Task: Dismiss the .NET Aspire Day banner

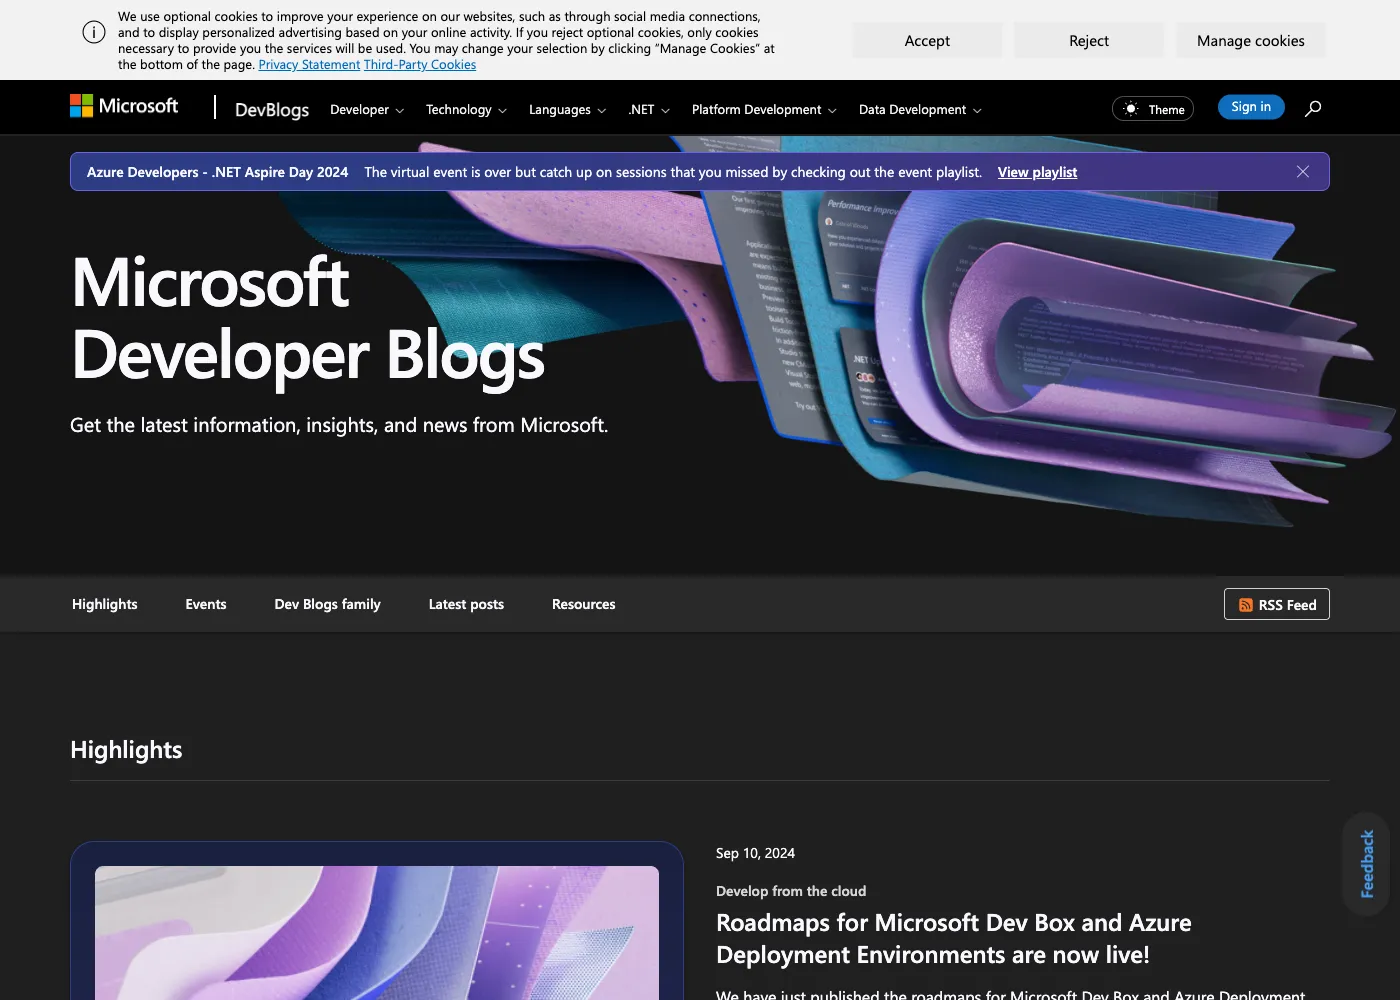Action: click(x=1303, y=172)
